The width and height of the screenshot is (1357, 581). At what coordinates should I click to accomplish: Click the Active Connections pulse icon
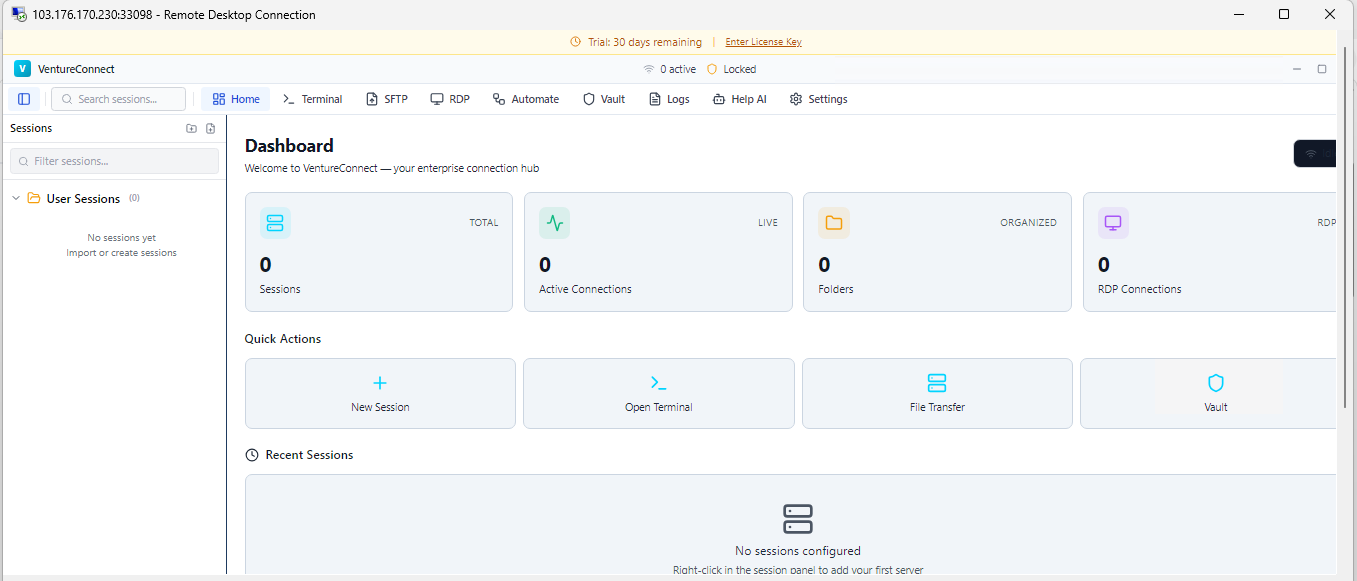pyautogui.click(x=554, y=223)
